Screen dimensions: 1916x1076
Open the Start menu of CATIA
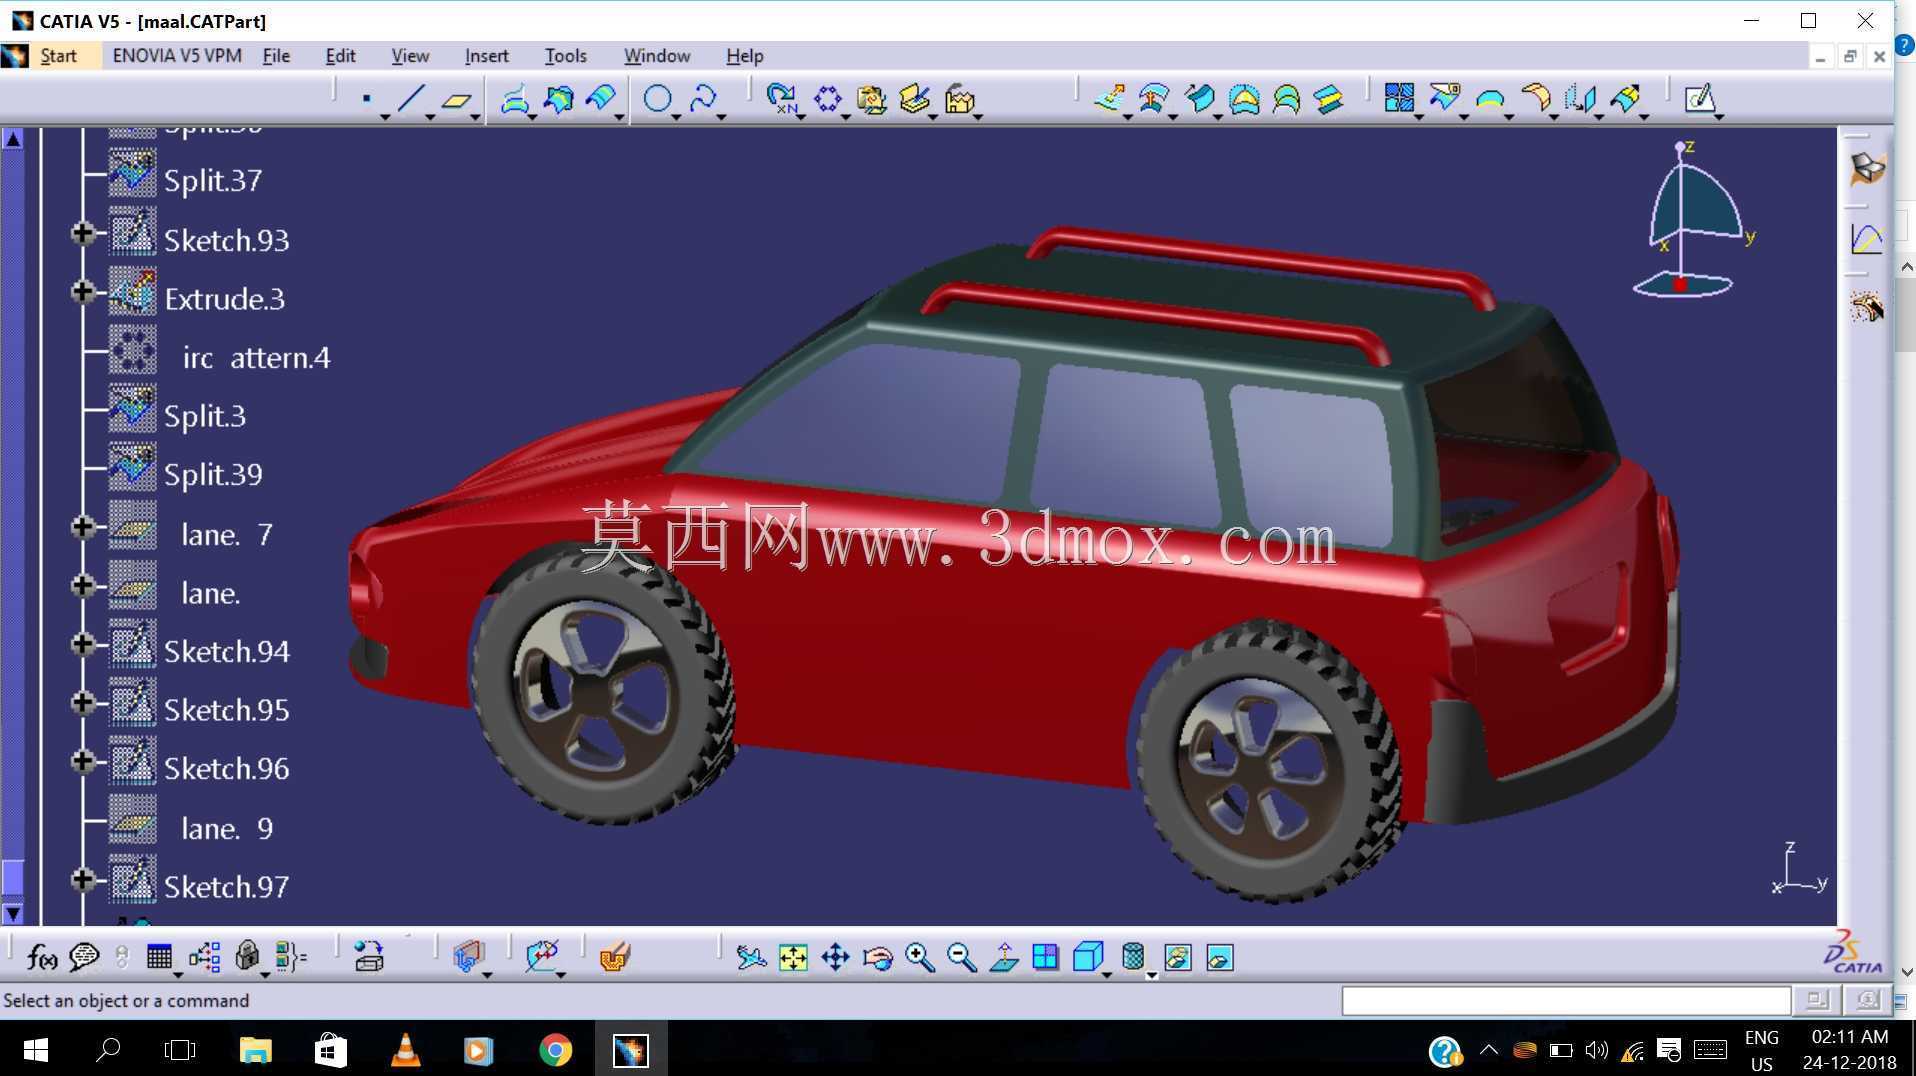(x=58, y=56)
